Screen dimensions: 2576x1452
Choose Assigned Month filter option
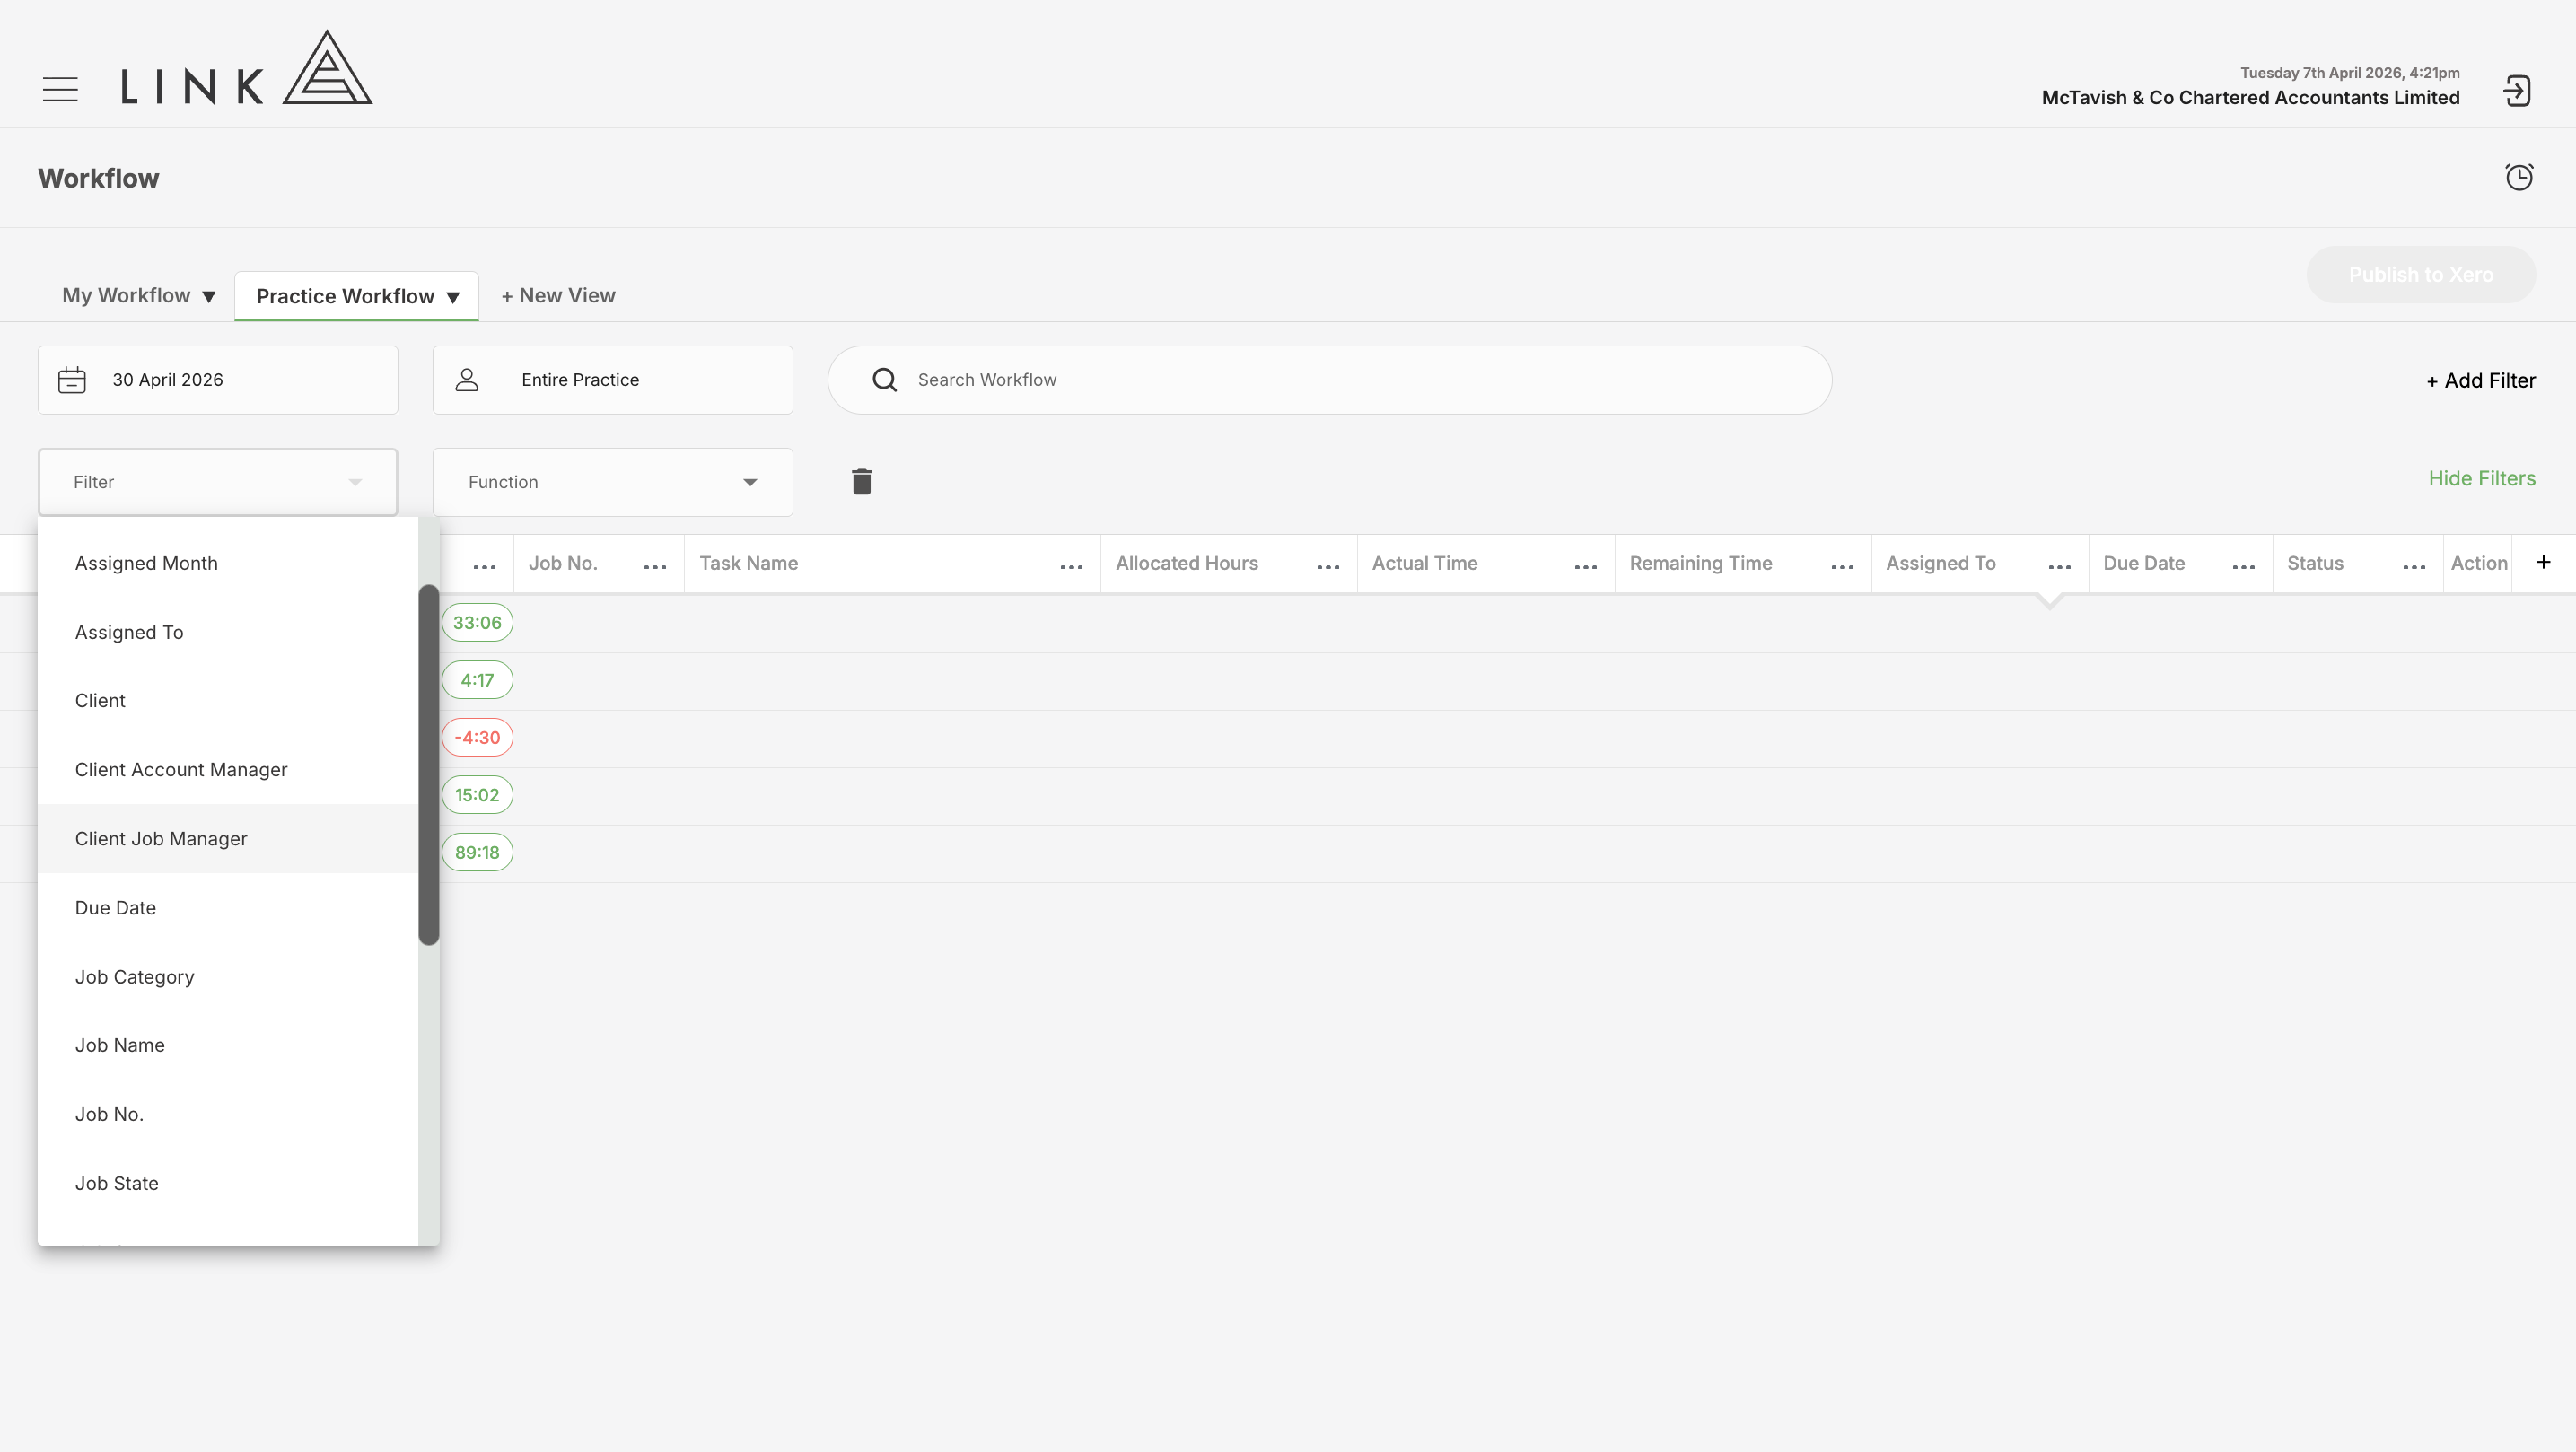[228, 563]
